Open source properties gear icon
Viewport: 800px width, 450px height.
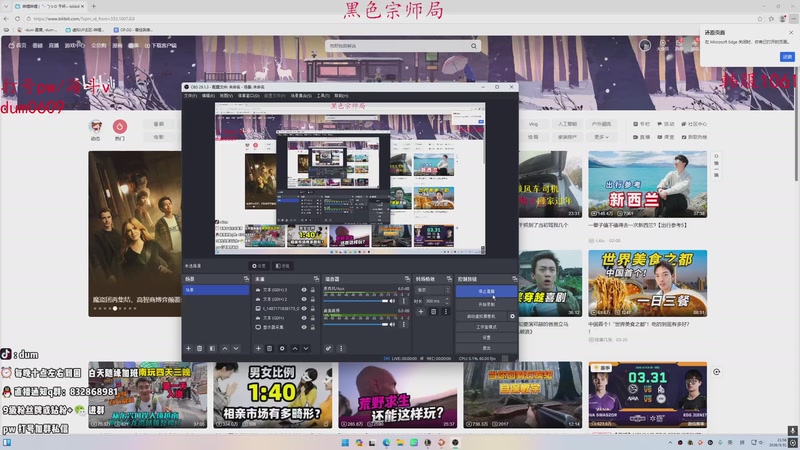[283, 348]
